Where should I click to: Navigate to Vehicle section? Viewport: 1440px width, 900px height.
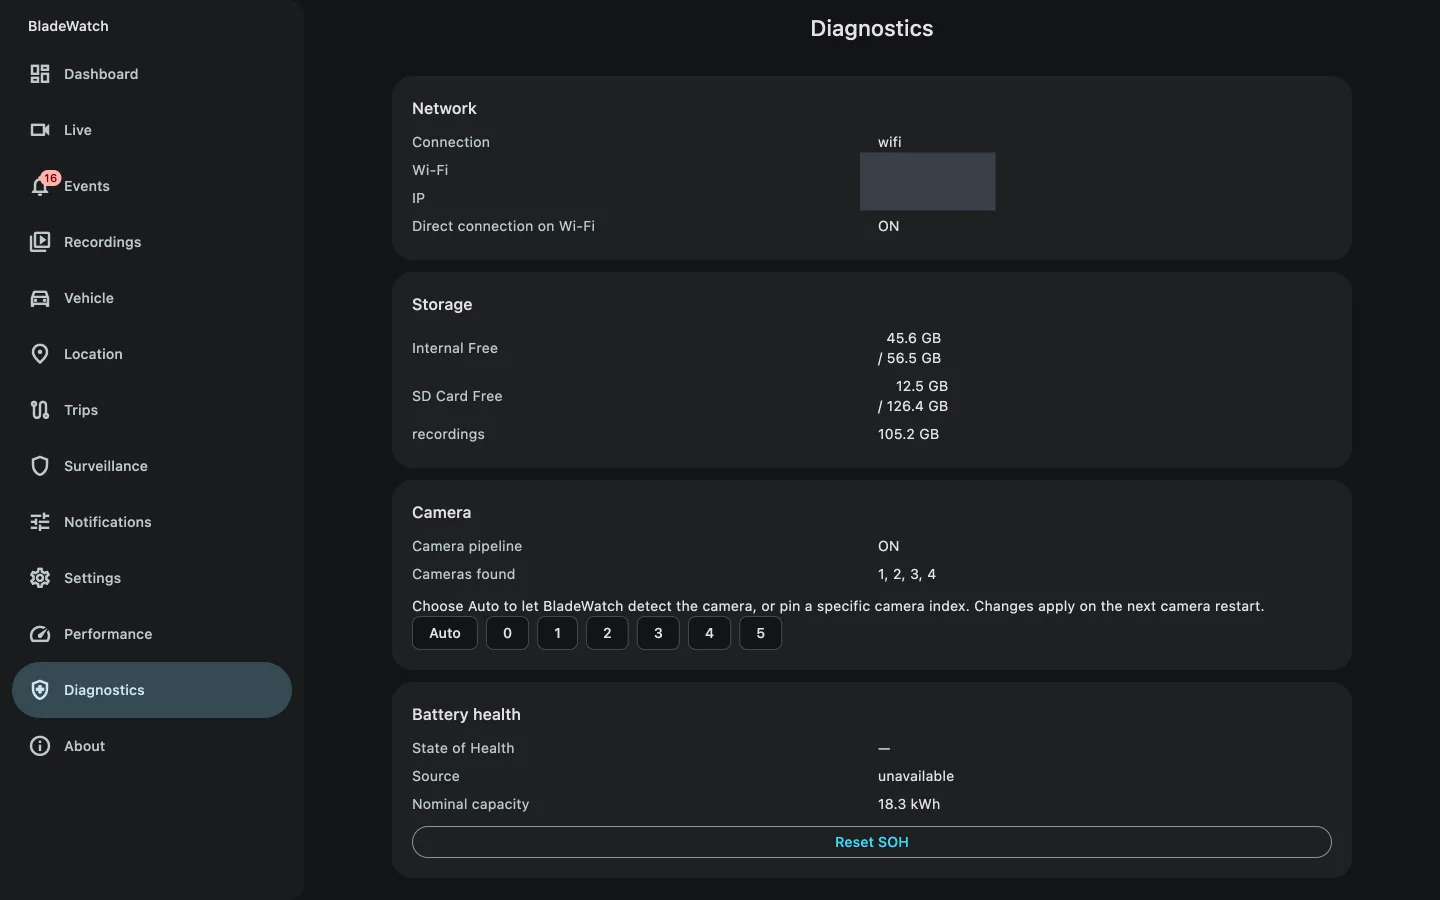(152, 298)
